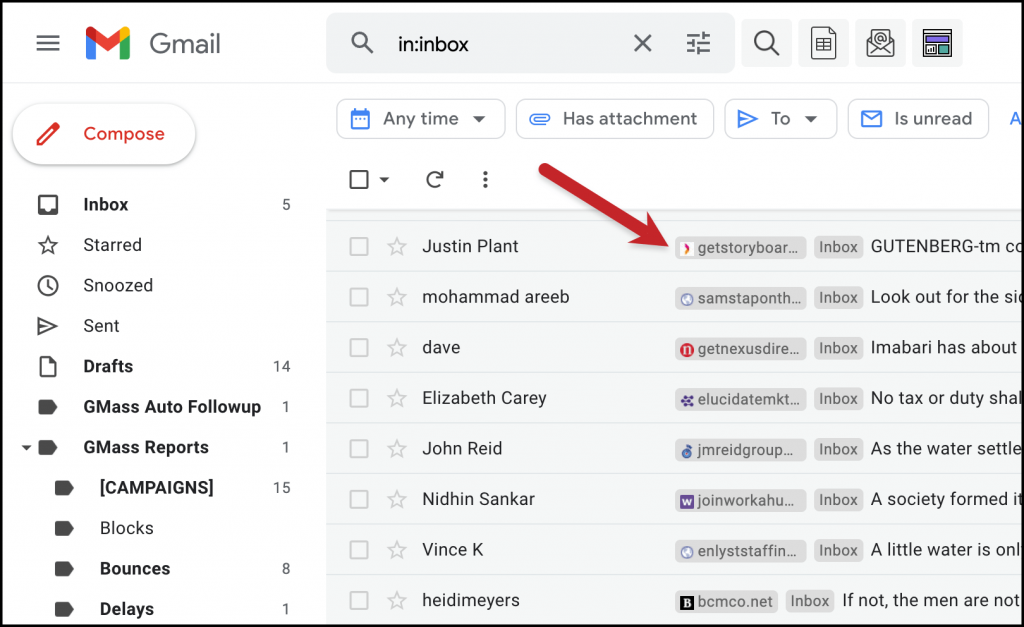The height and width of the screenshot is (627, 1024).
Task: Filter messages by Is unread chip
Action: (x=917, y=118)
